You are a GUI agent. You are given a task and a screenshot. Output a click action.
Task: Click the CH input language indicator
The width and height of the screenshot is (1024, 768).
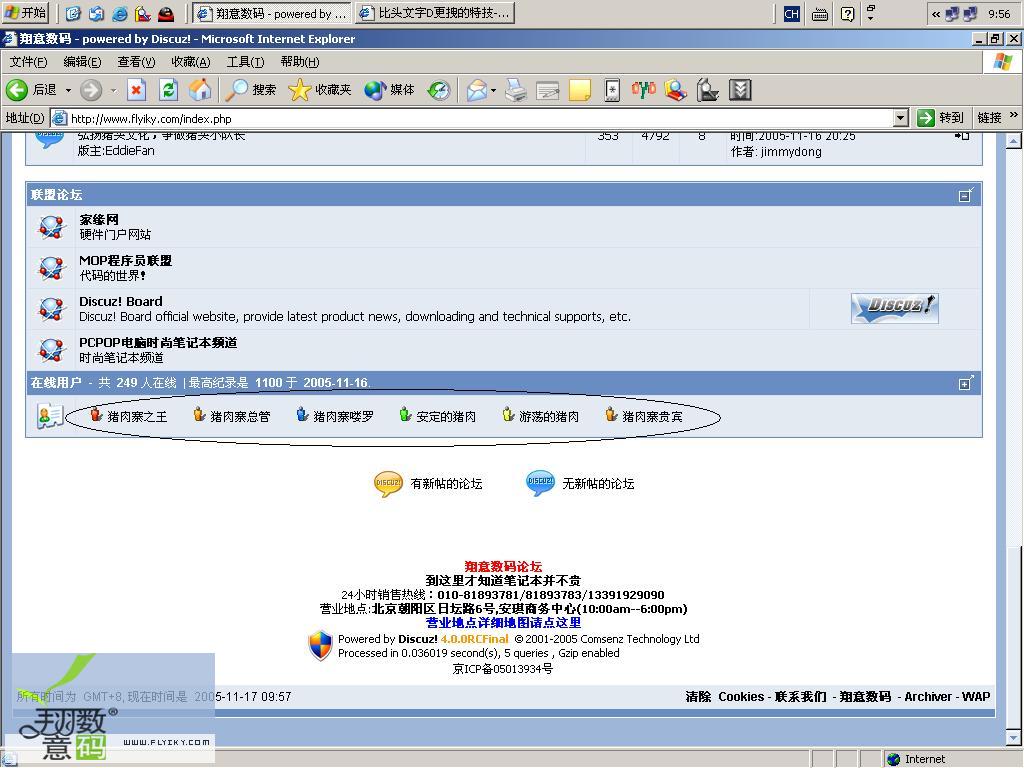click(792, 14)
